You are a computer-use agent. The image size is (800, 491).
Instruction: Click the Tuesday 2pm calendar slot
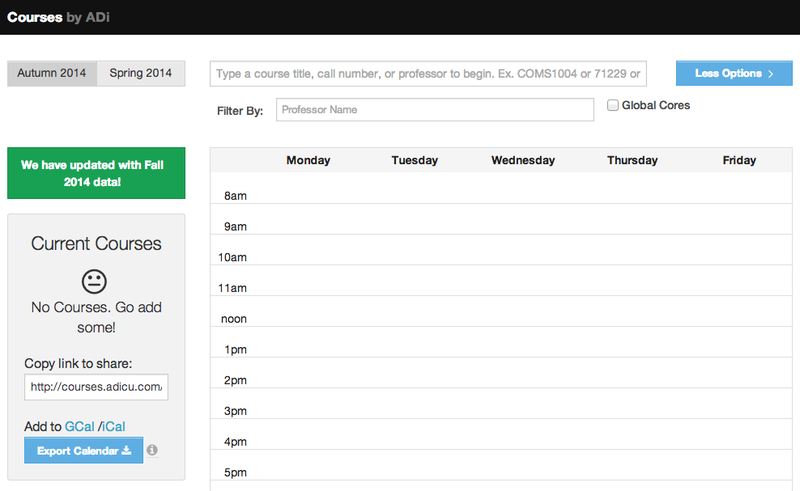(x=415, y=372)
